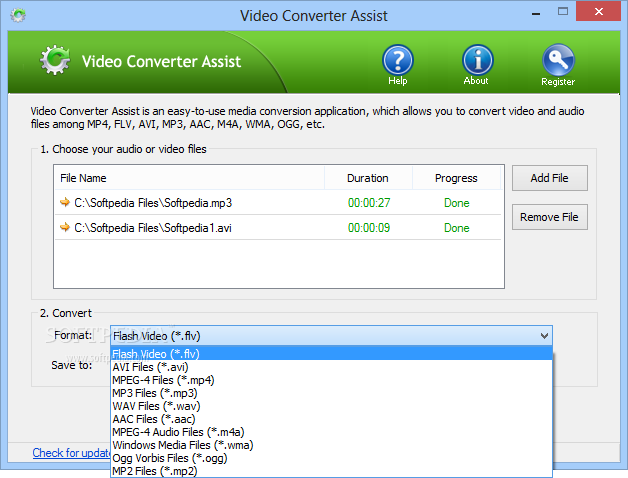Select MPEG-4 Files (*.mp4) option

(331, 380)
